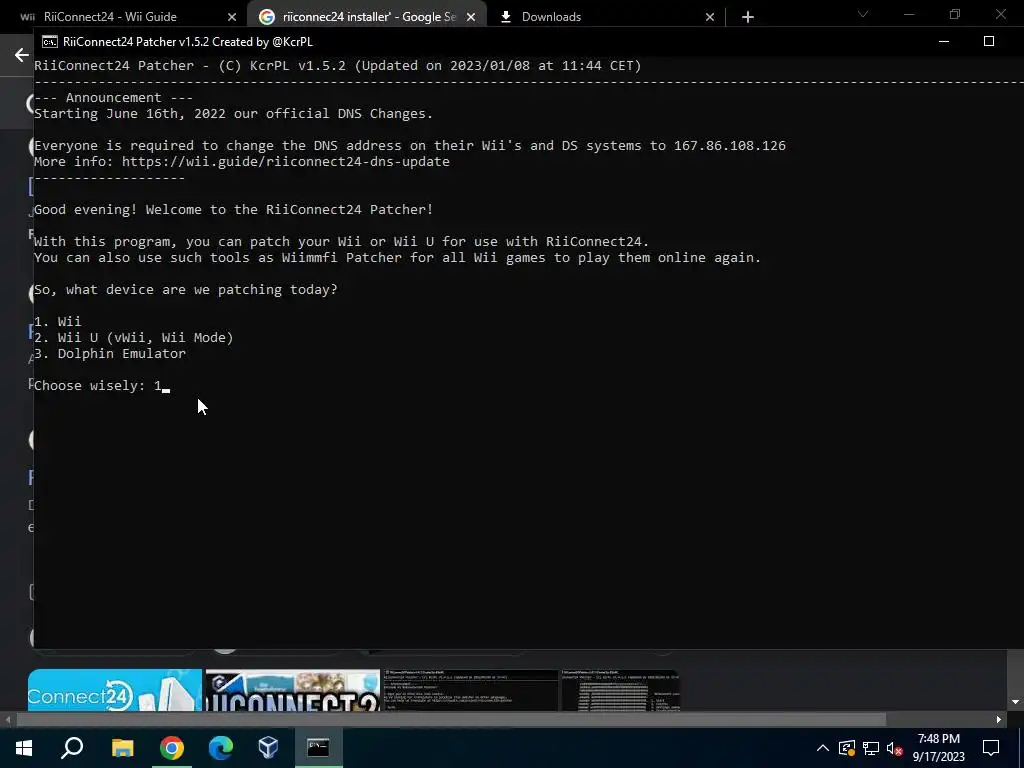
Task: Click the security warning tray icon
Action: 847,748
